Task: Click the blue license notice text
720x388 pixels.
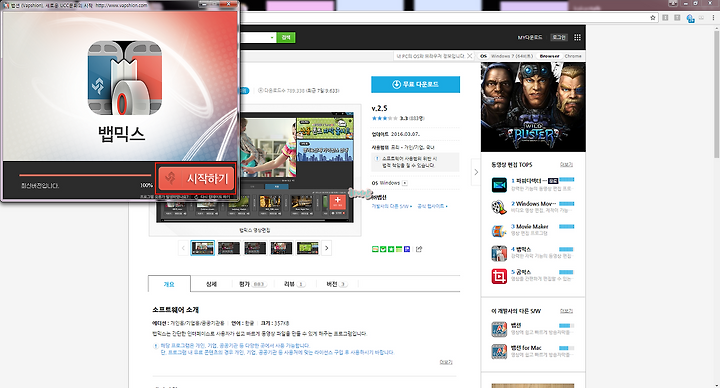Action: (x=277, y=349)
